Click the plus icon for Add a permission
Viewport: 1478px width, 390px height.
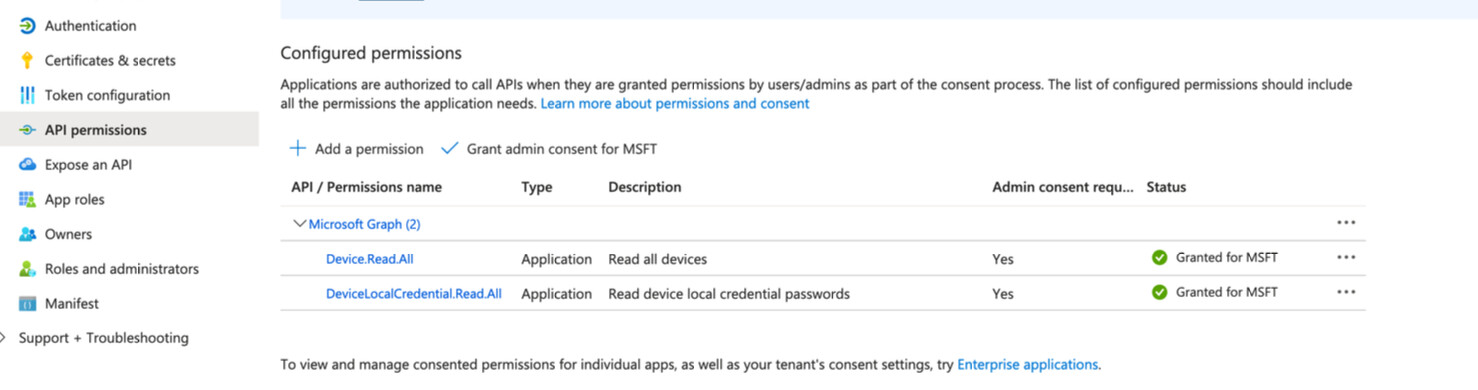[297, 148]
